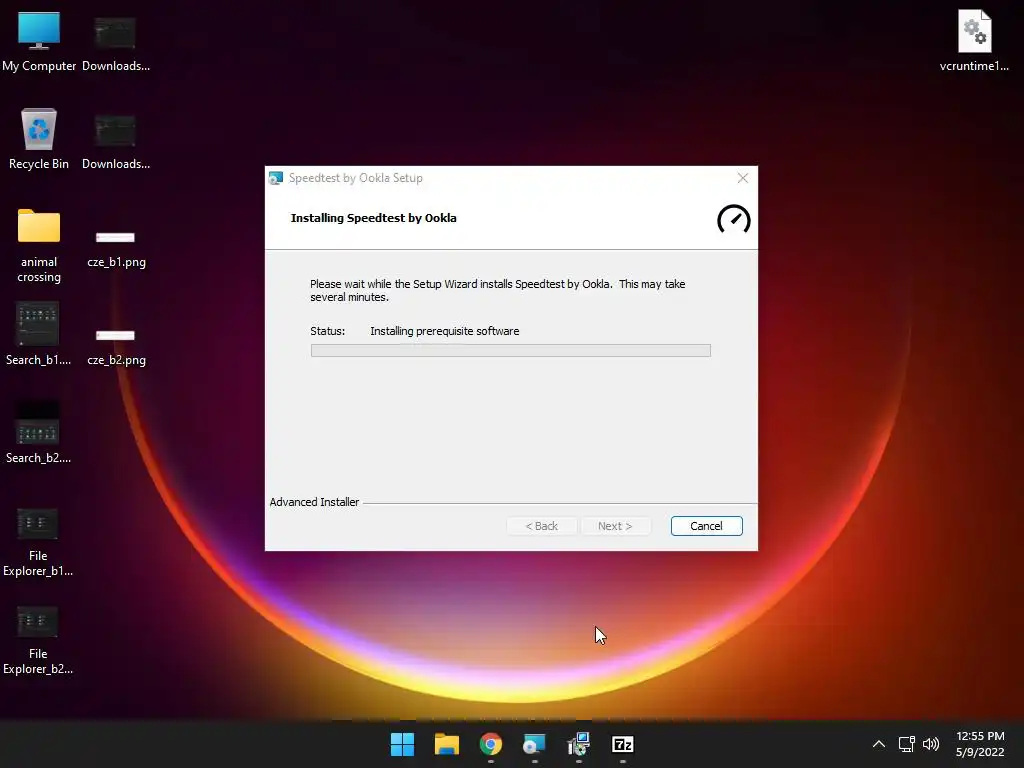Screen dimensions: 1024x768
Task: Select the Search_b1 image file
Action: coord(38,334)
